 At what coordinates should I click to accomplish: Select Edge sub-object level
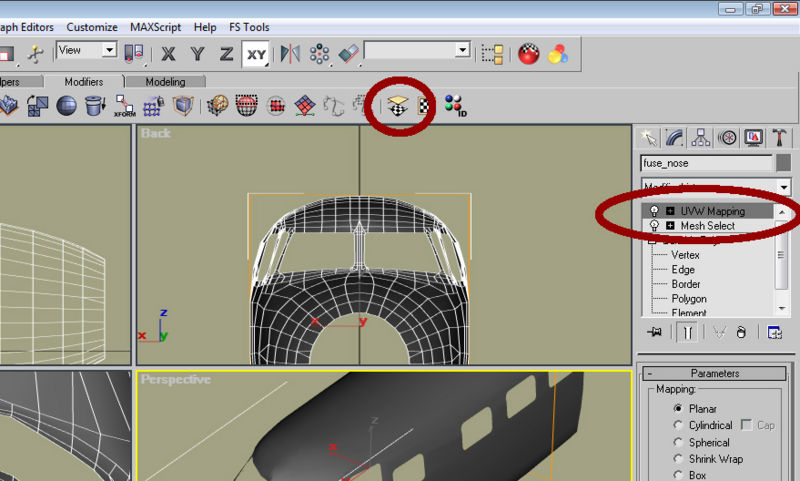pyautogui.click(x=683, y=269)
